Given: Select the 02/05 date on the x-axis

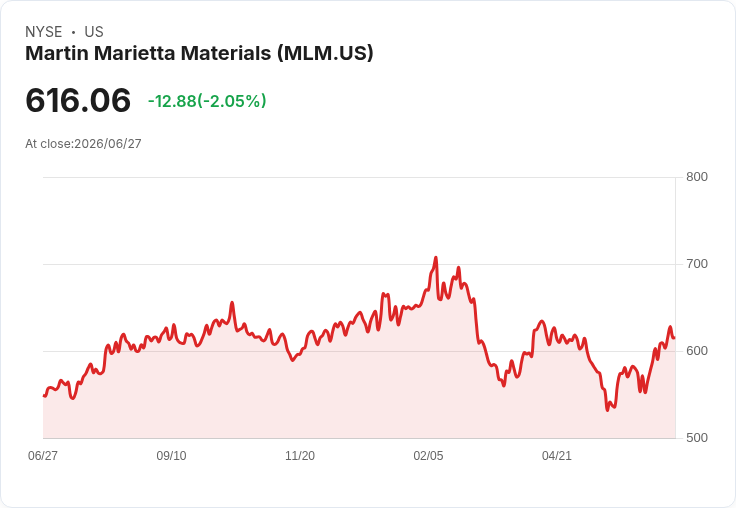Looking at the screenshot, I should coord(428,456).
